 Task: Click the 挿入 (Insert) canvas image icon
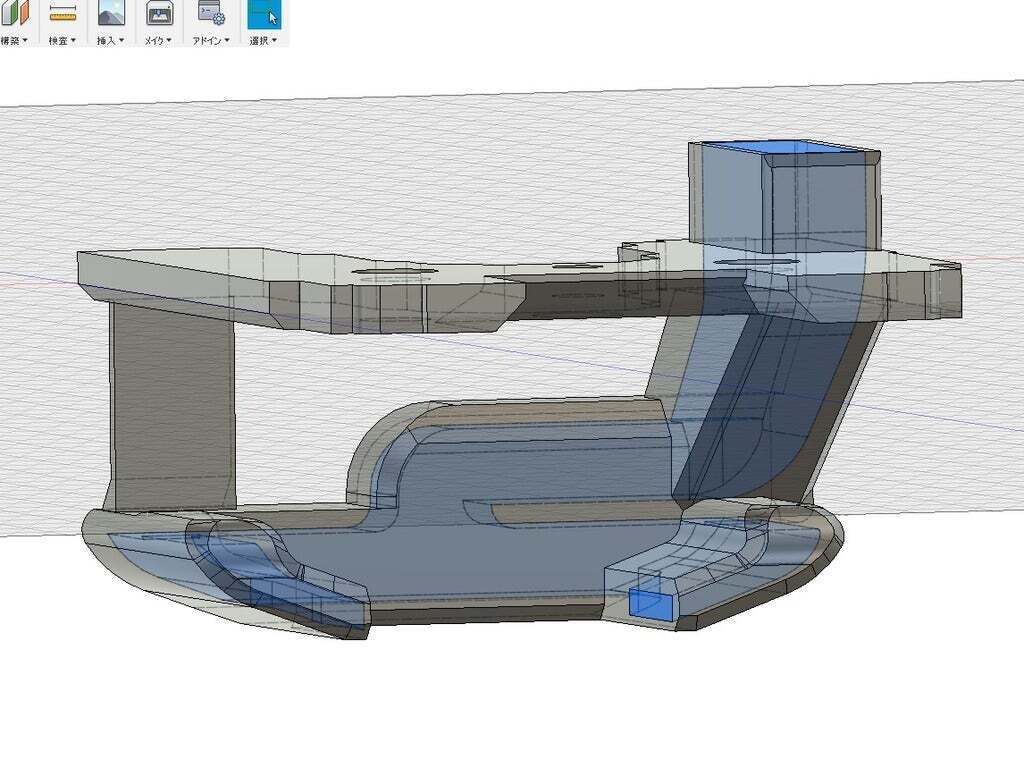(111, 15)
